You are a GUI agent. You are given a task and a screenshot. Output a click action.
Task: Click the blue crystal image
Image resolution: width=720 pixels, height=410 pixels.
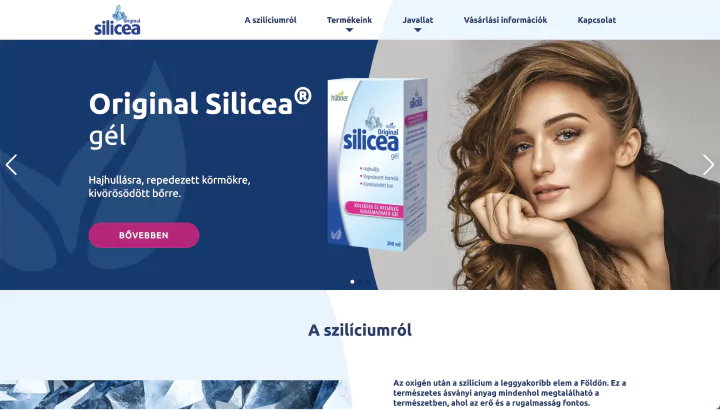(x=174, y=395)
